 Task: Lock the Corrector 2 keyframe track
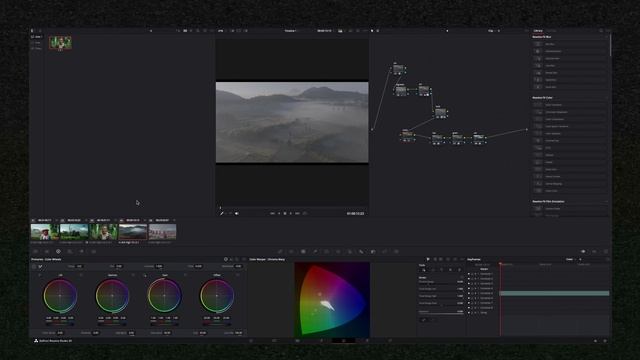pyautogui.click(x=472, y=279)
